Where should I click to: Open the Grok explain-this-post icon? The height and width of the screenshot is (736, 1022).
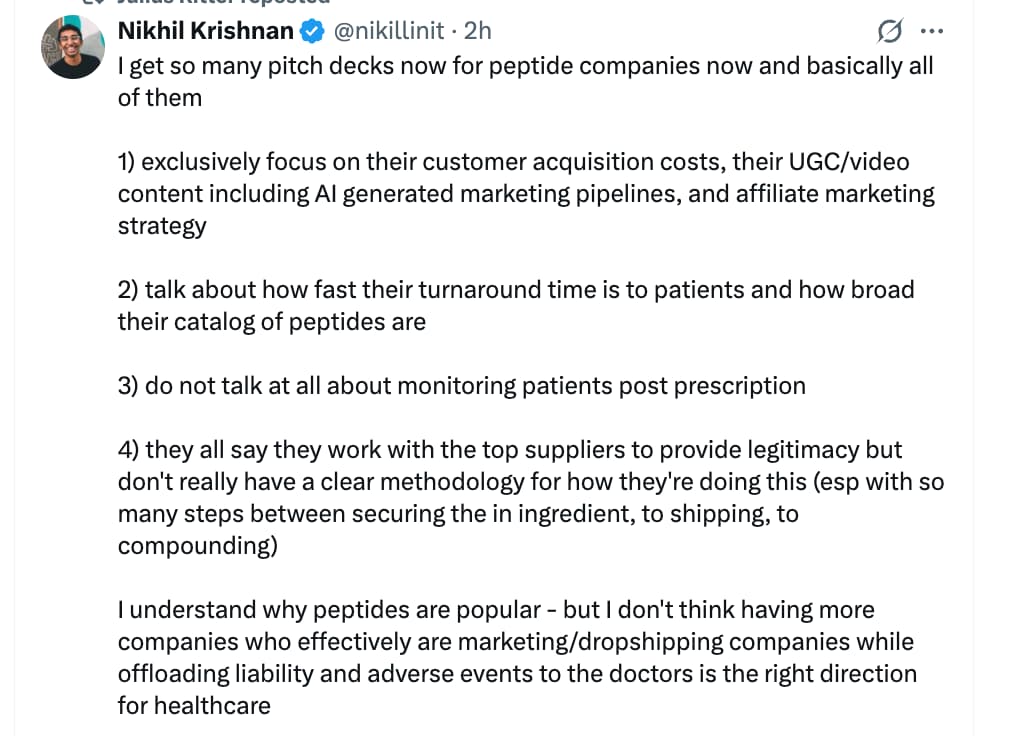pos(887,32)
